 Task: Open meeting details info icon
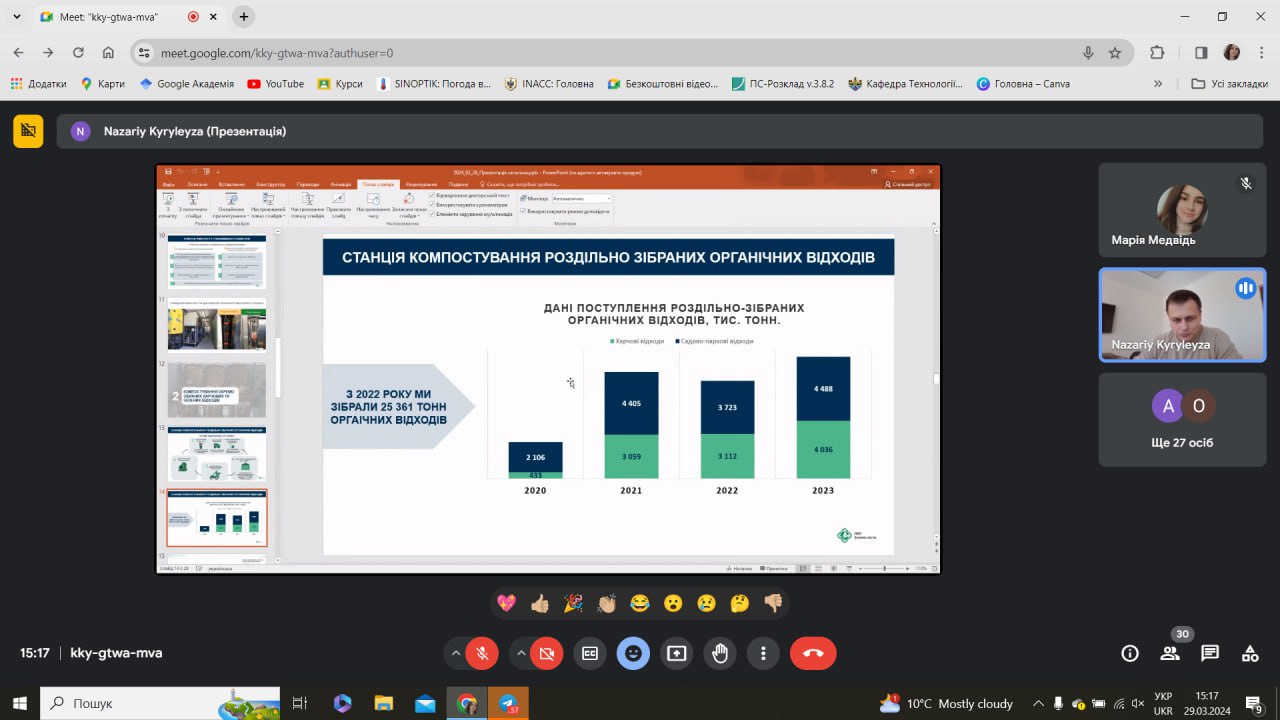click(1130, 653)
